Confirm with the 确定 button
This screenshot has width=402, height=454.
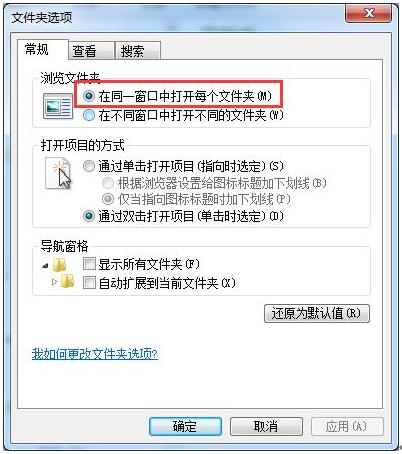point(185,426)
